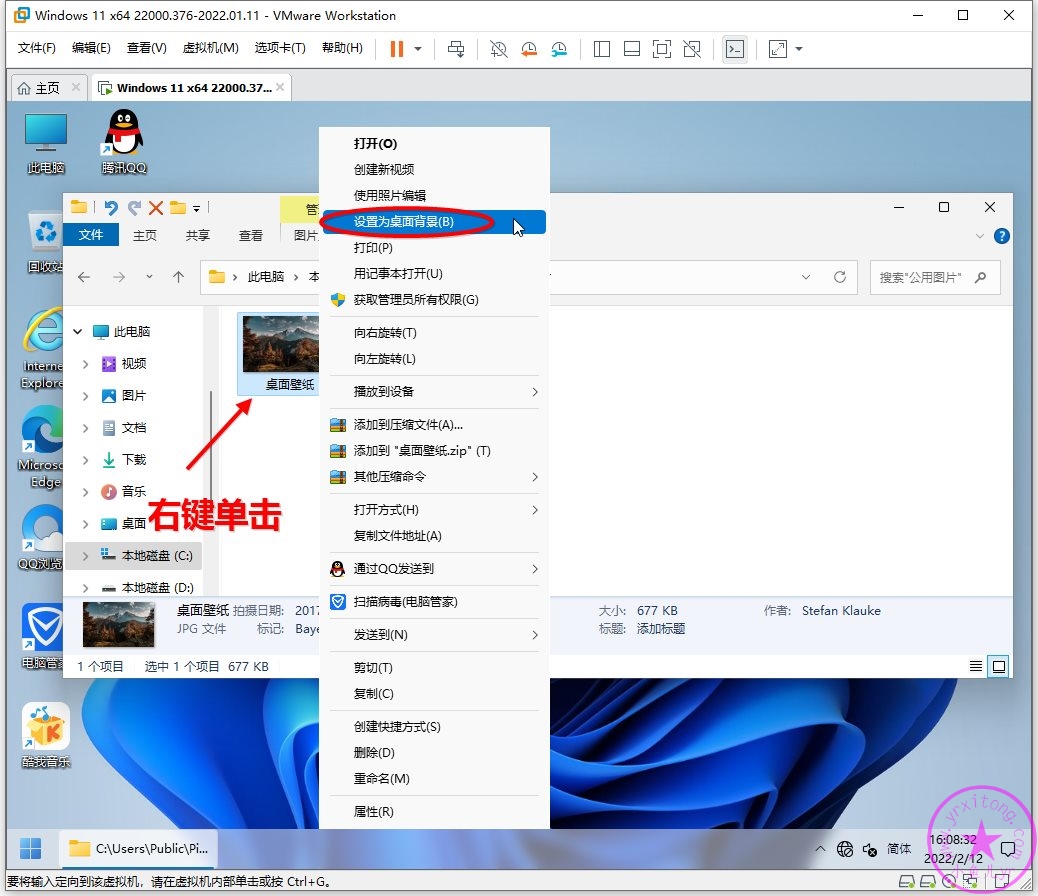Viewport: 1038px width, 896px height.
Task: Expand the 播放到设备 submenu
Action: [434, 392]
